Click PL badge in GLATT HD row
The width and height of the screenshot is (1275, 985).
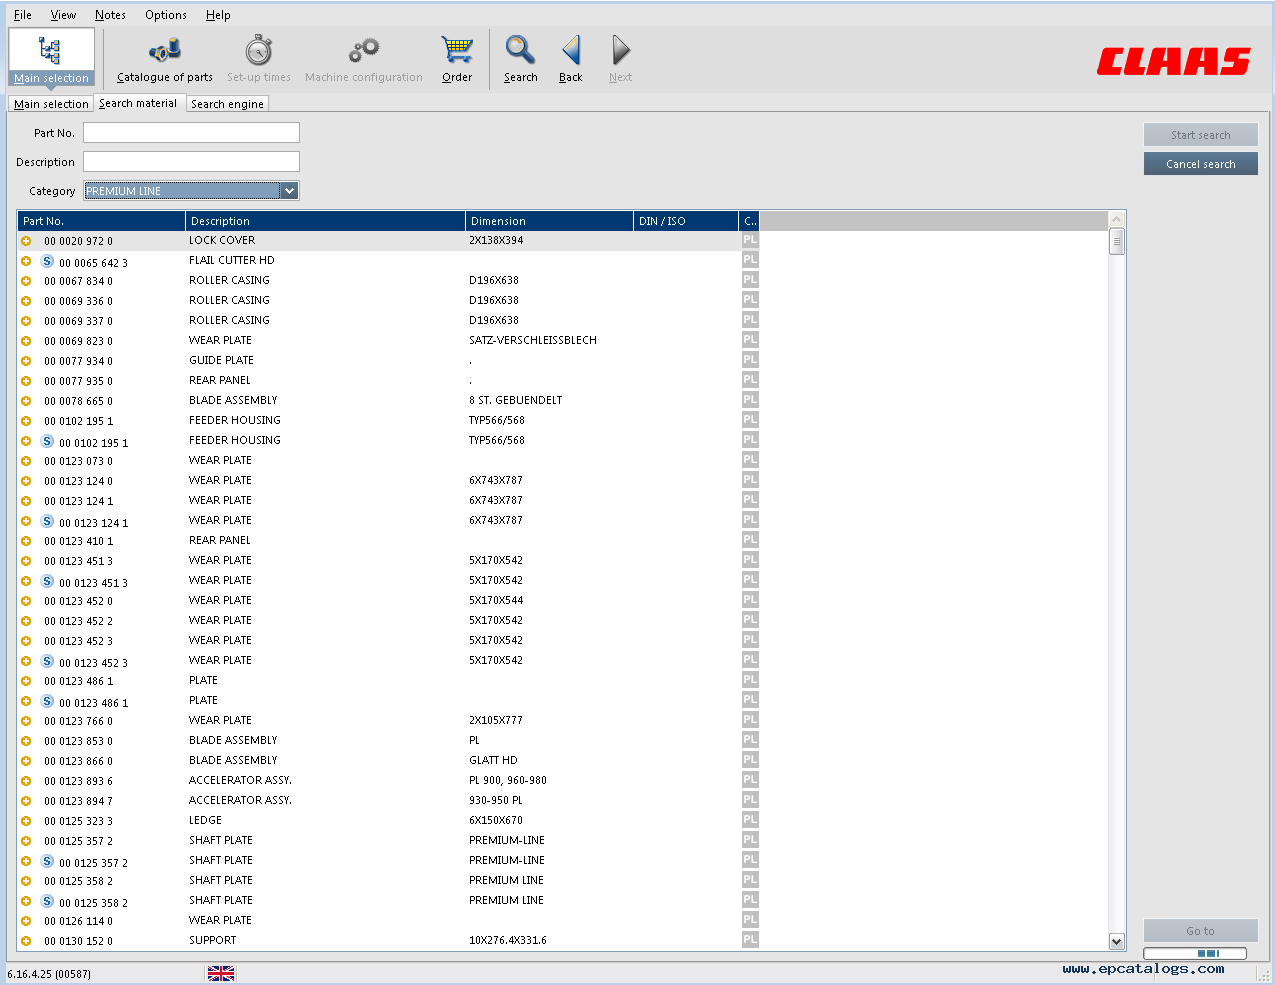[750, 760]
